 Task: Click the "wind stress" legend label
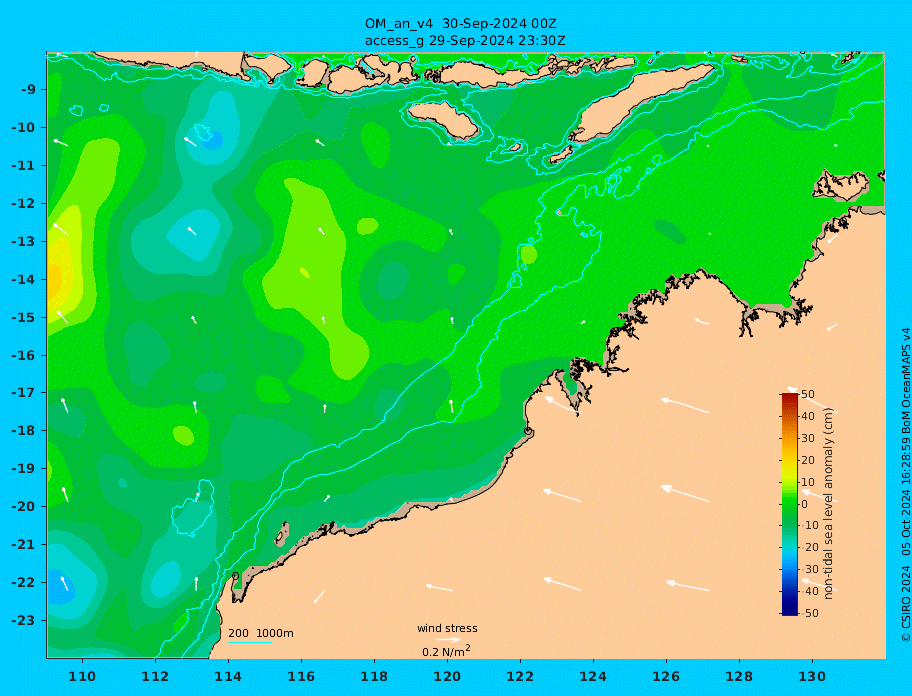tap(447, 629)
